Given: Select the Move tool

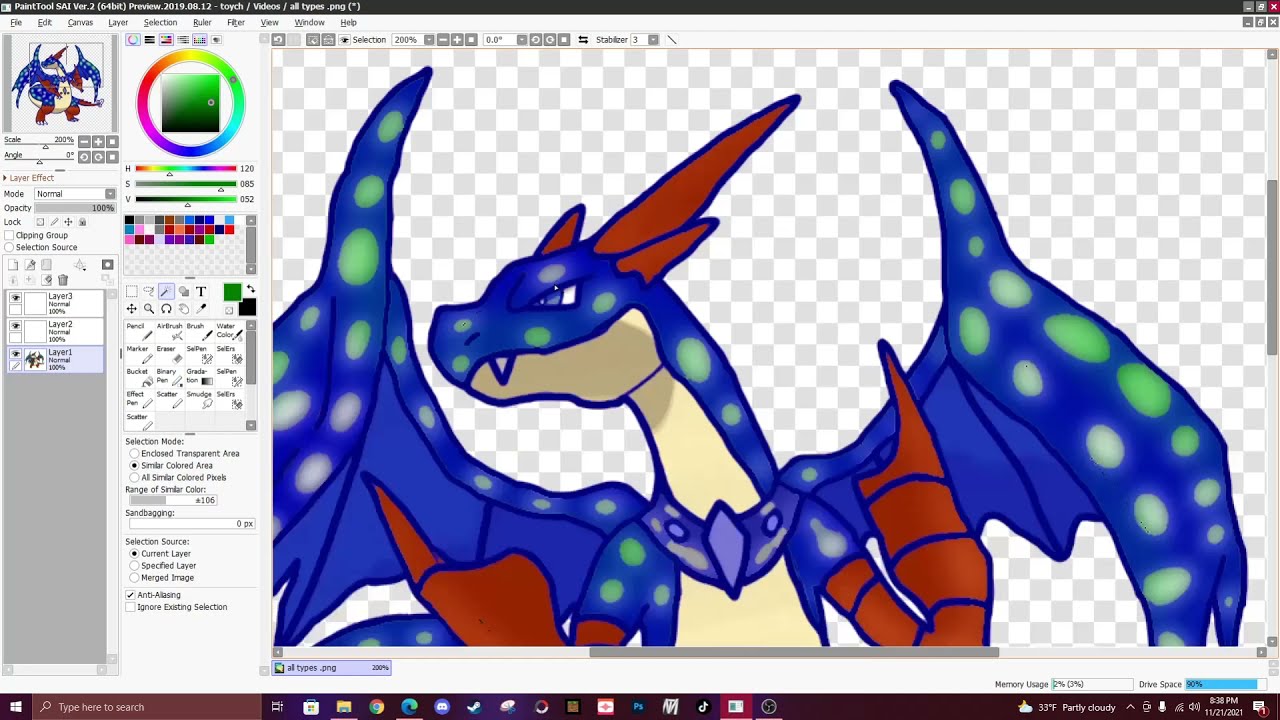Looking at the screenshot, I should [x=132, y=309].
